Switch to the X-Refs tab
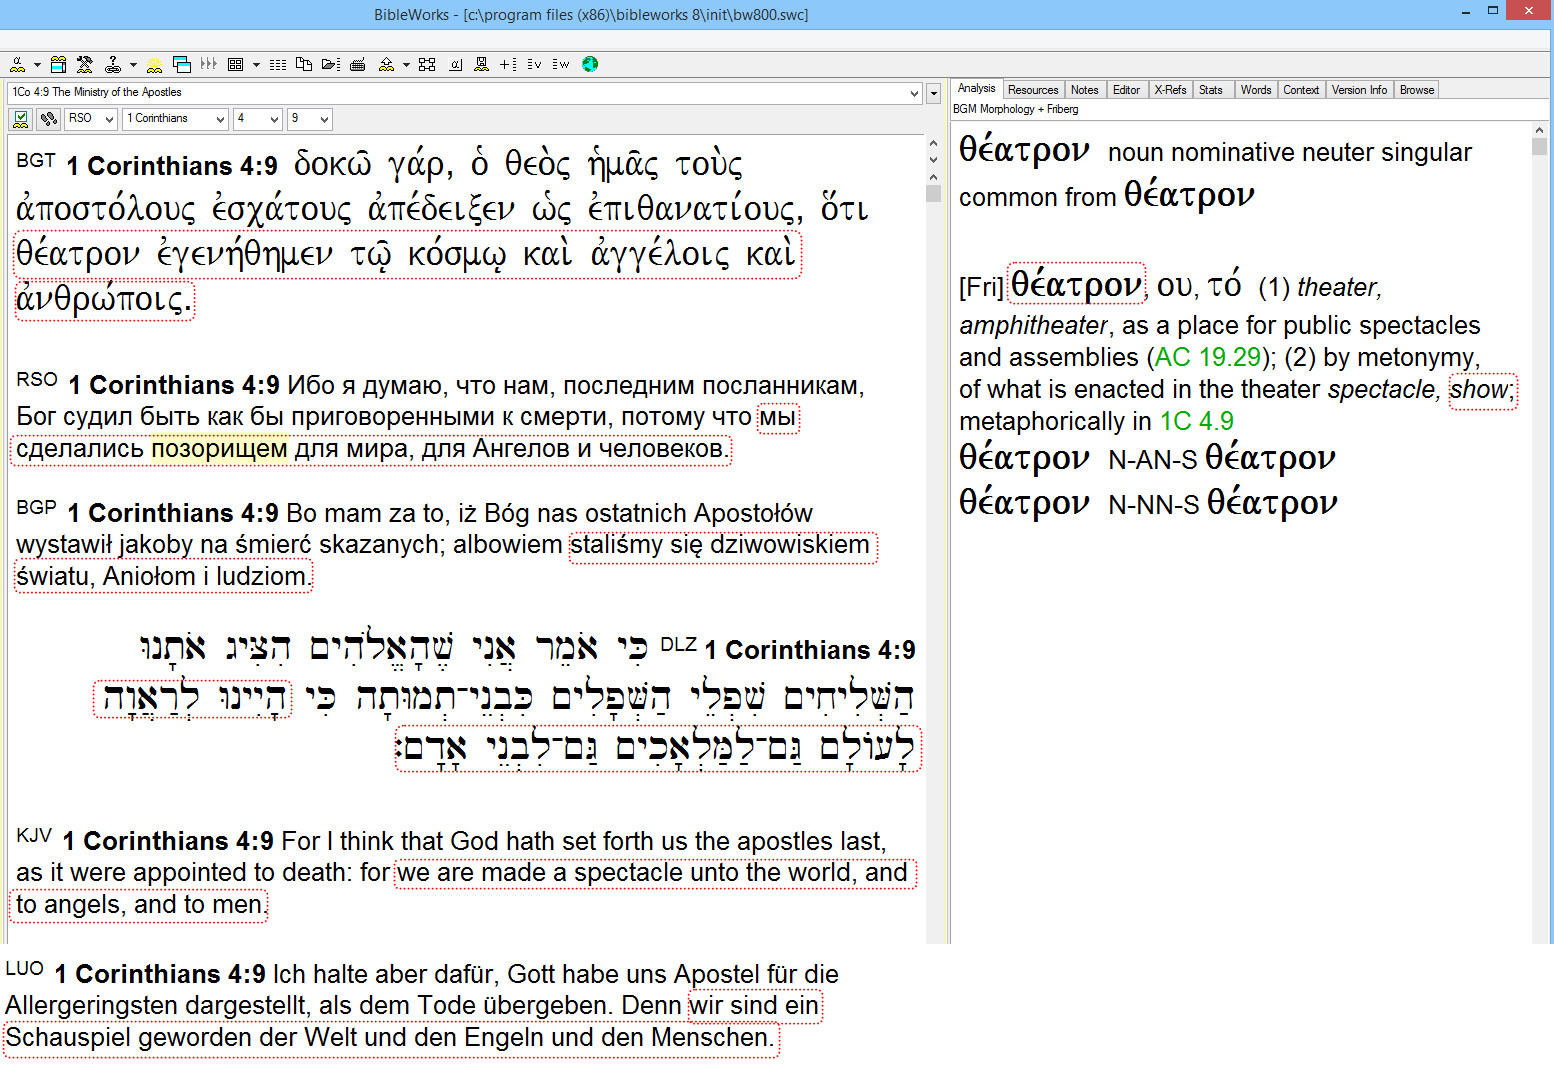This screenshot has height=1065, width=1554. (x=1171, y=90)
